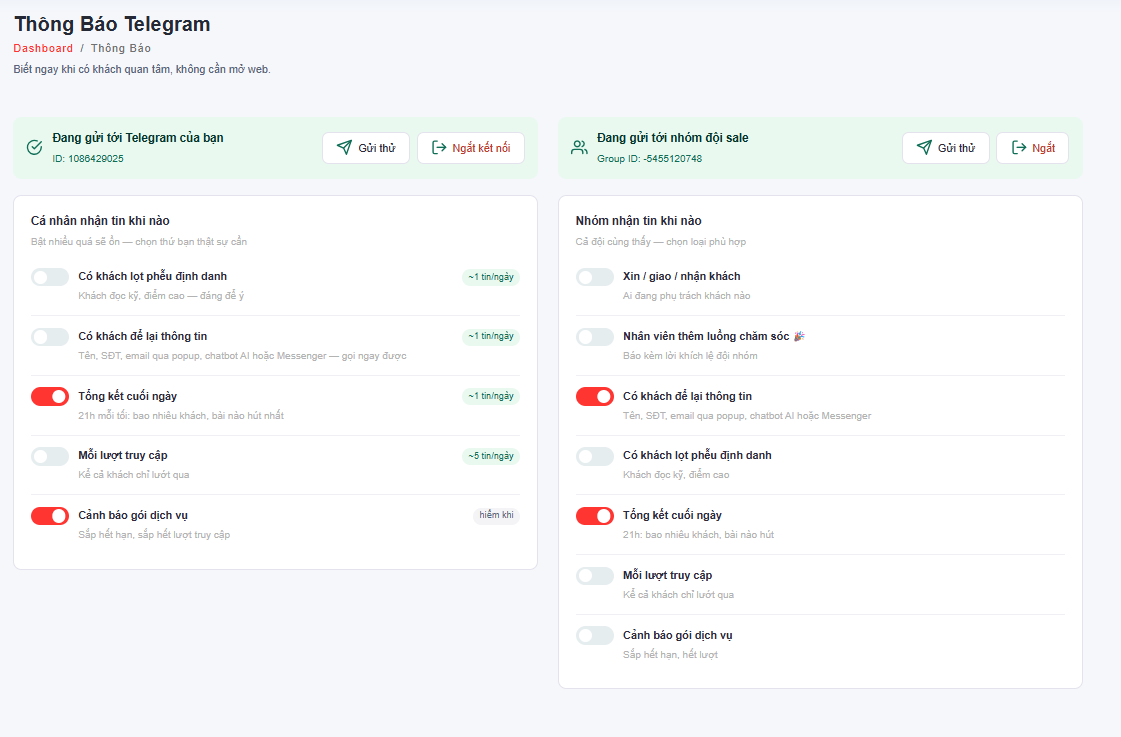Enable group Mỗi lượt truy cập toggle
This screenshot has width=1121, height=737.
pos(595,576)
